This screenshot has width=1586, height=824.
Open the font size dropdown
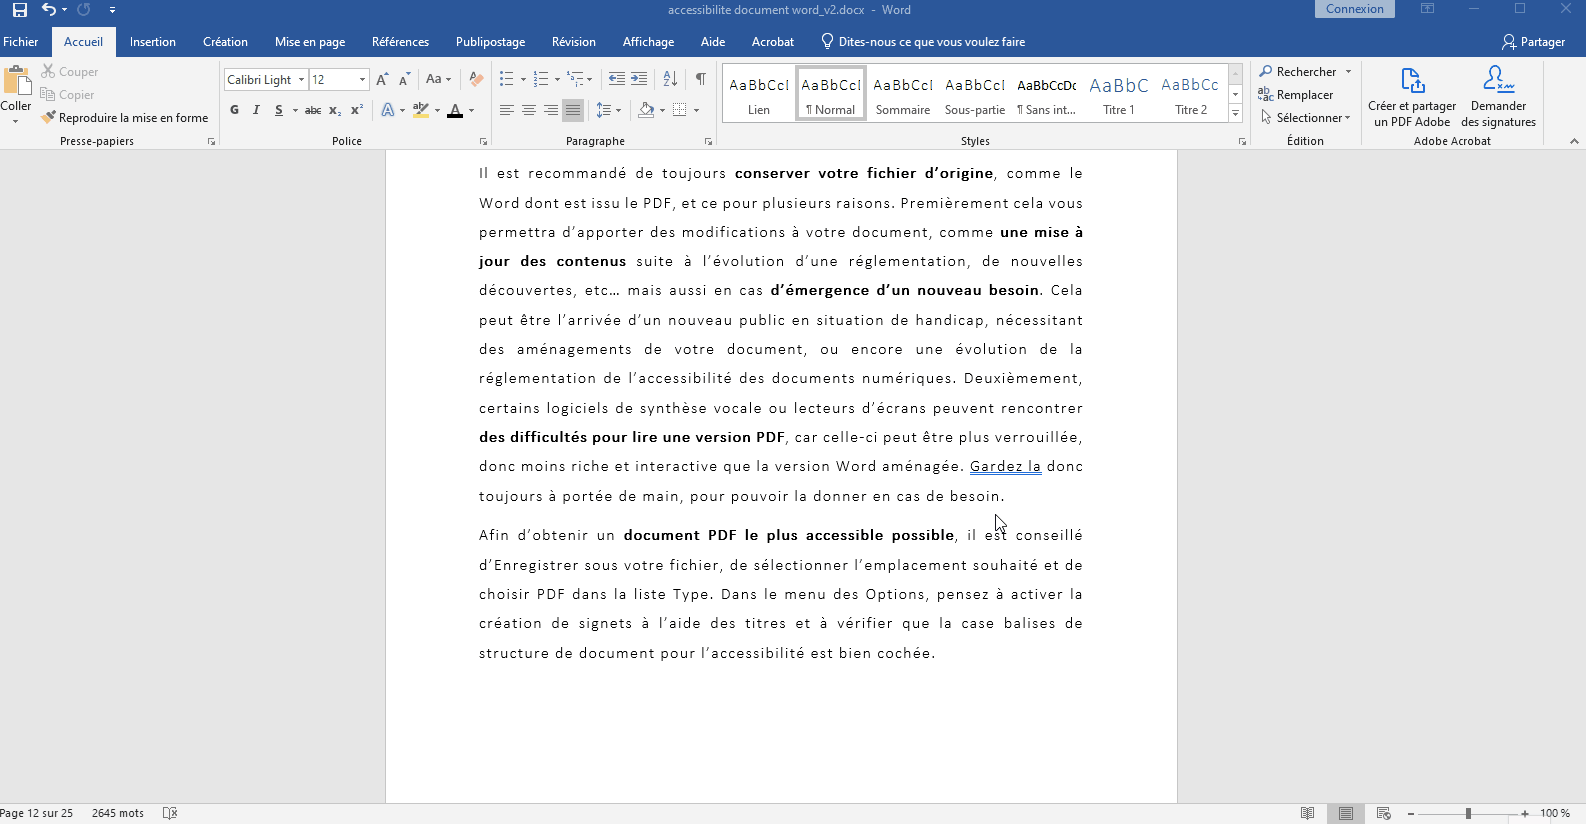click(x=362, y=80)
